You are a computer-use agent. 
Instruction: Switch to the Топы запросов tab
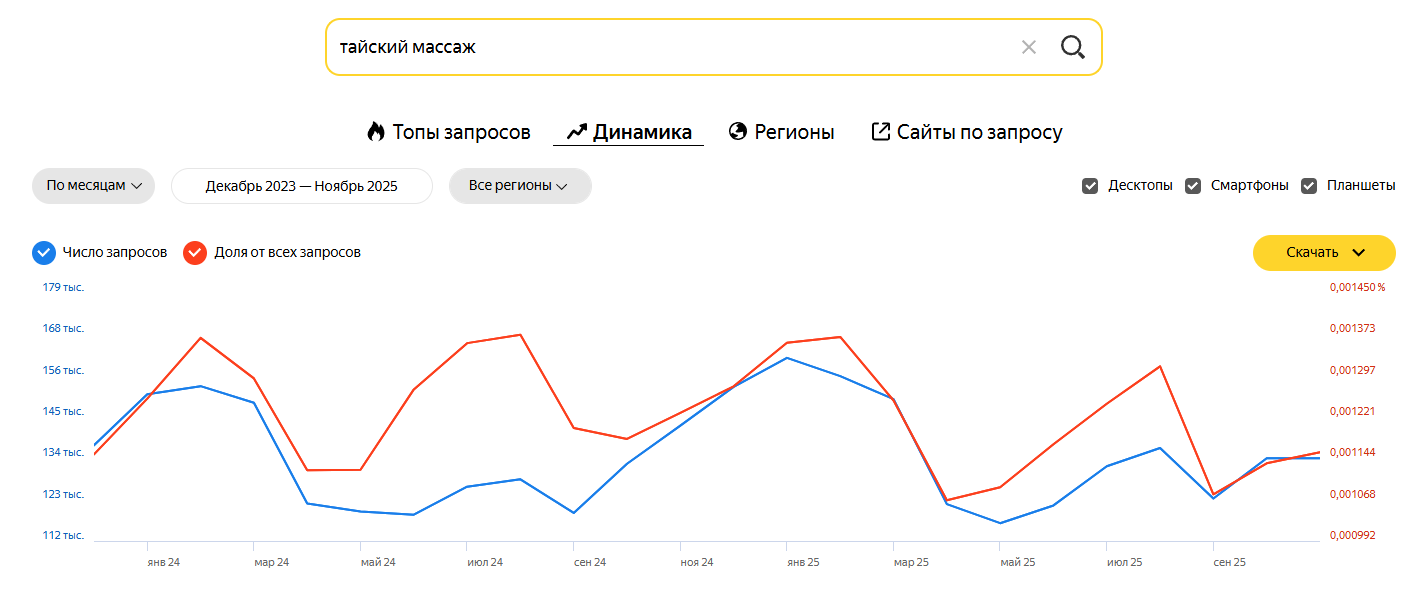(x=461, y=132)
